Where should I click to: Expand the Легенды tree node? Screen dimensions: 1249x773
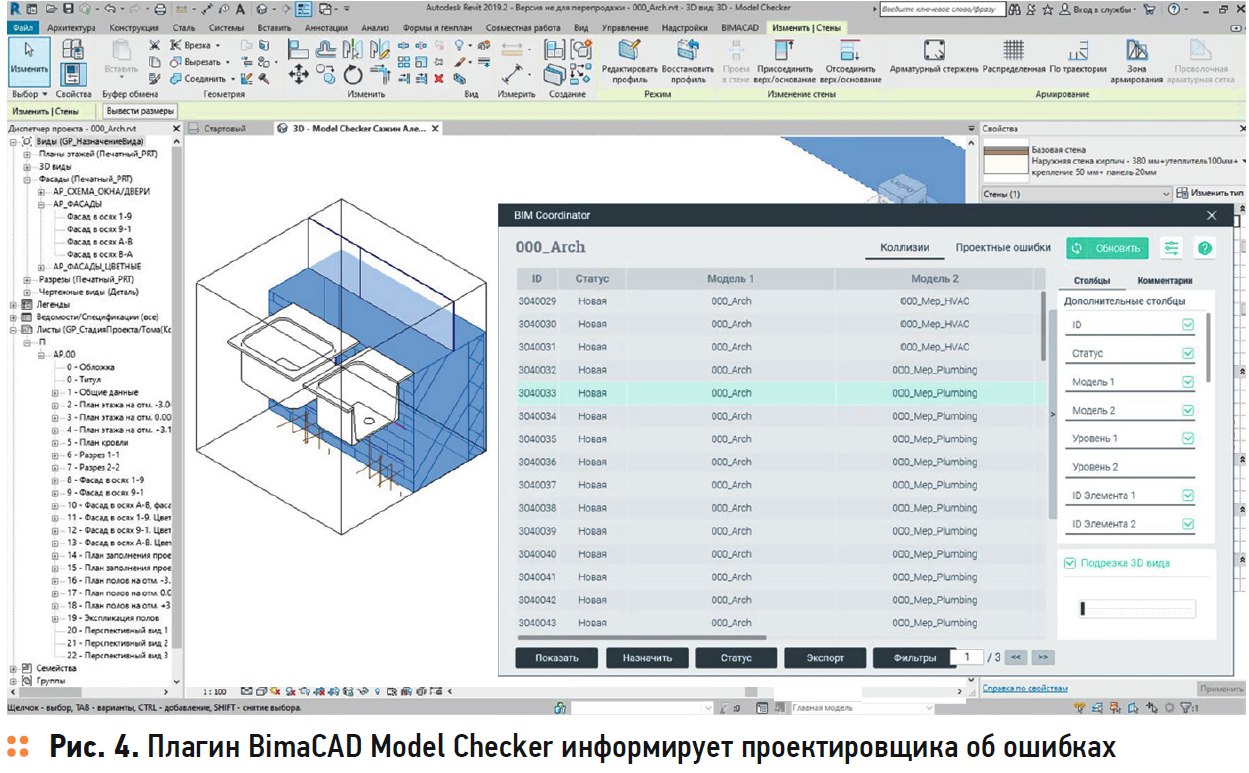point(14,304)
